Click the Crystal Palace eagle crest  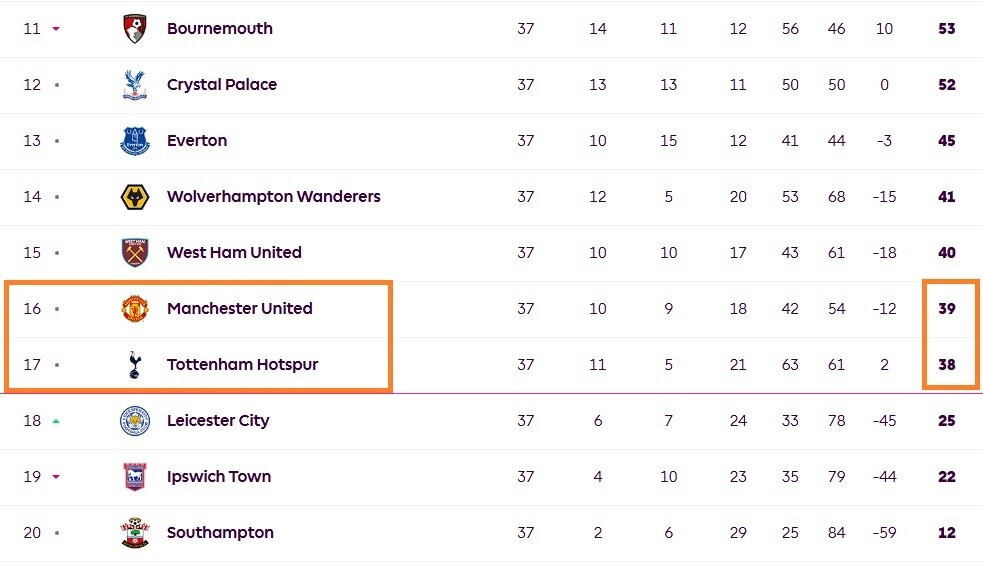(134, 85)
